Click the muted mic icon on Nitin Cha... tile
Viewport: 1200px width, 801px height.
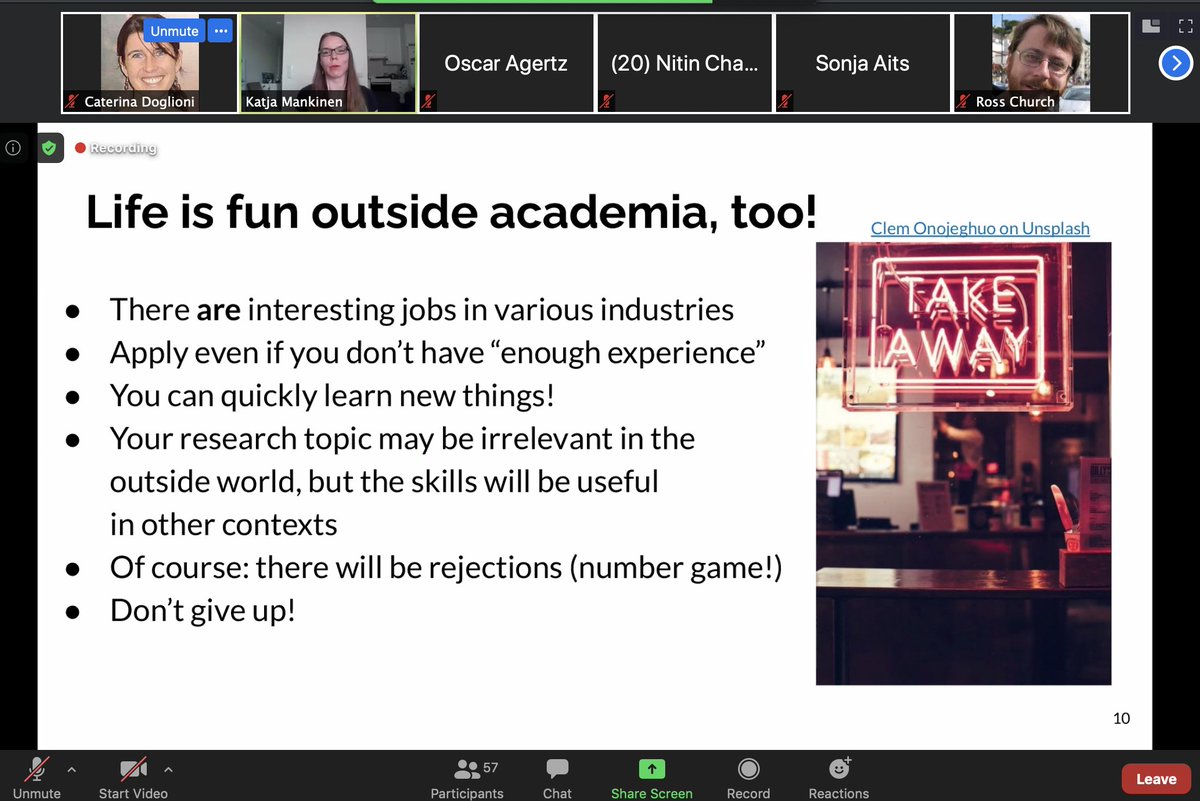point(607,101)
